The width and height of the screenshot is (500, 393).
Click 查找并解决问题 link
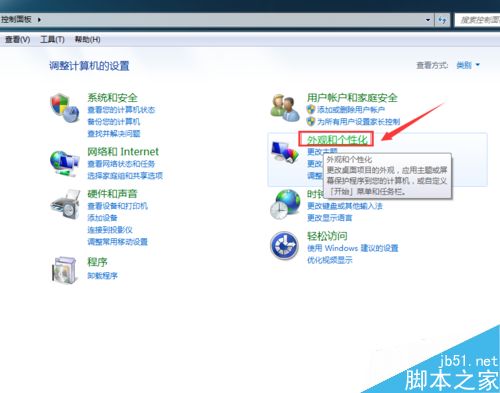point(114,134)
